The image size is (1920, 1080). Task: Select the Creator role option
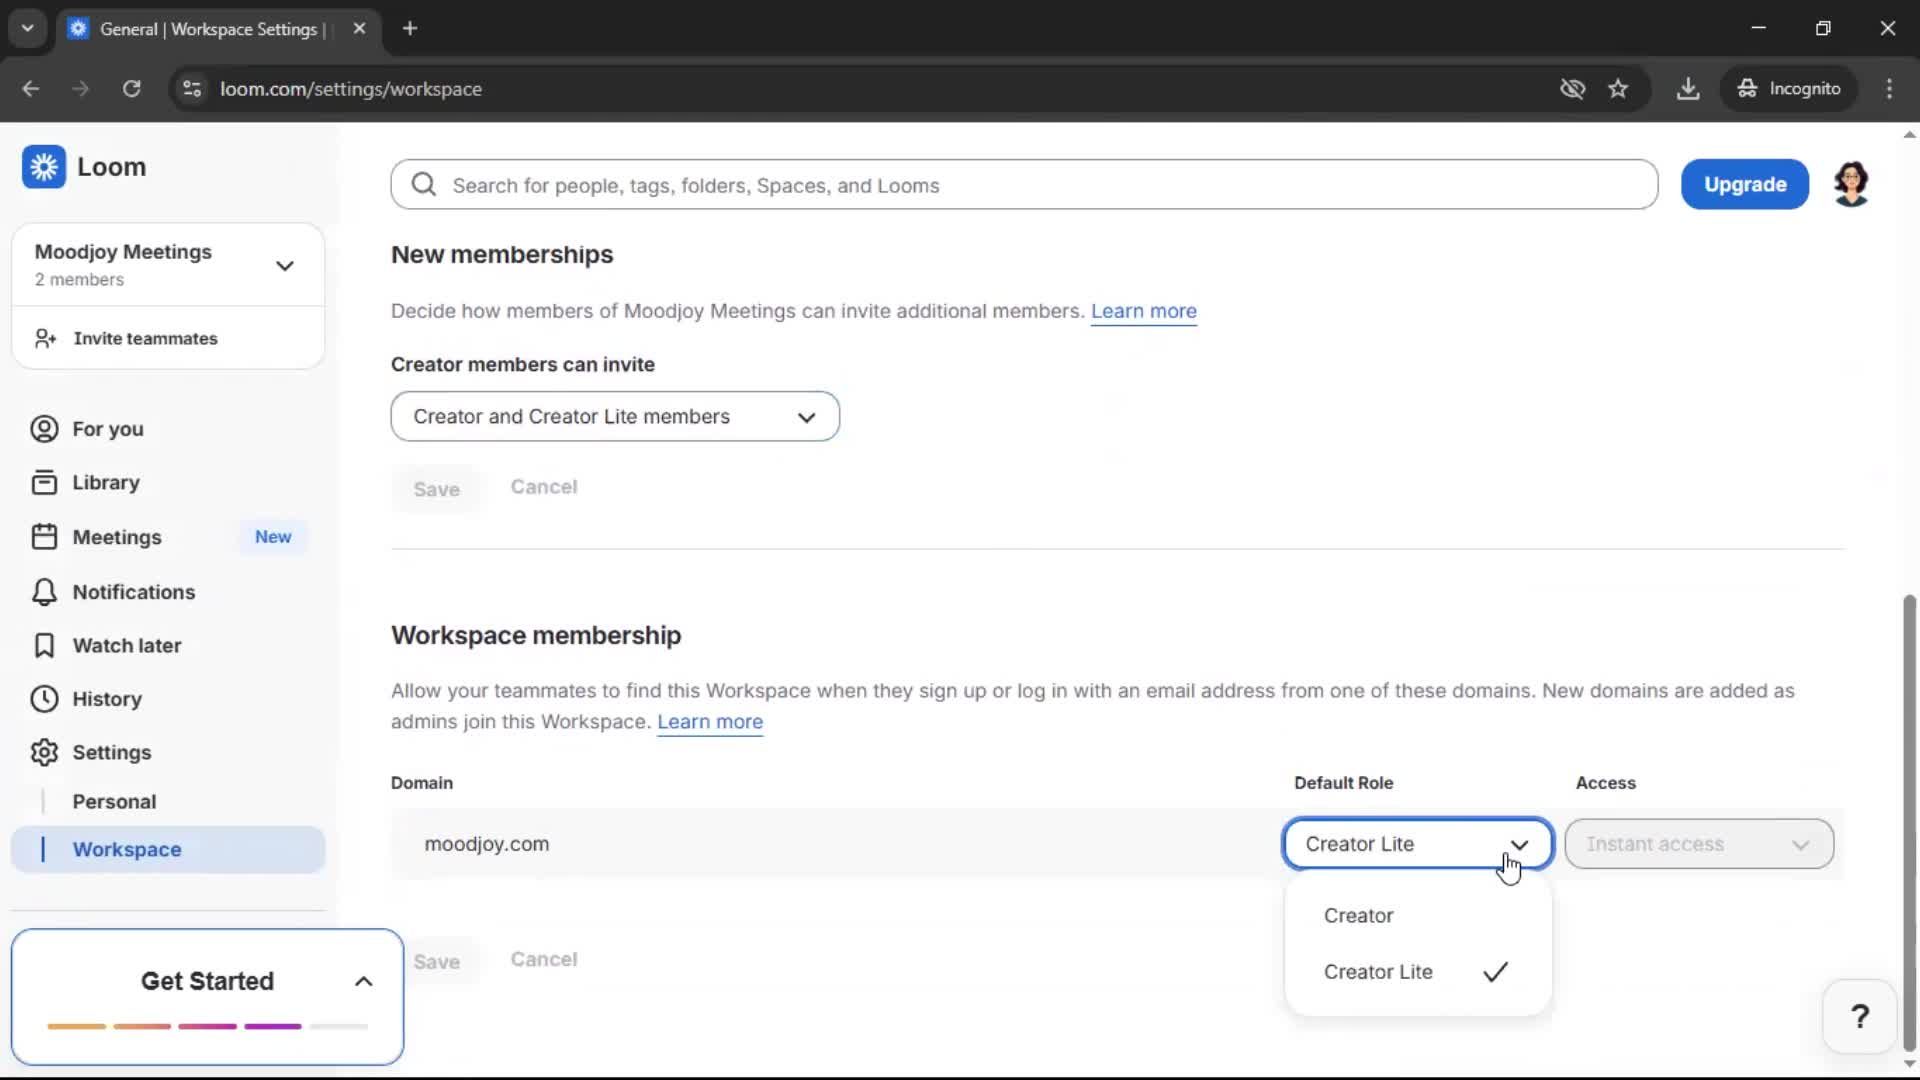pyautogui.click(x=1358, y=915)
